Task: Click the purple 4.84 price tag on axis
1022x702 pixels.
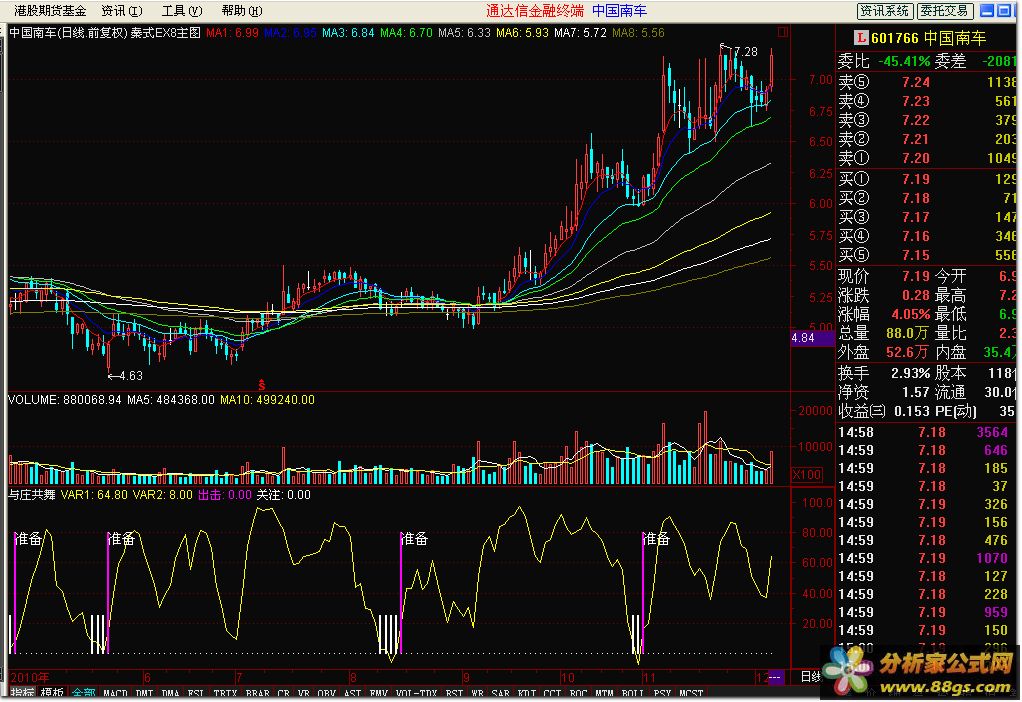Action: pos(812,338)
